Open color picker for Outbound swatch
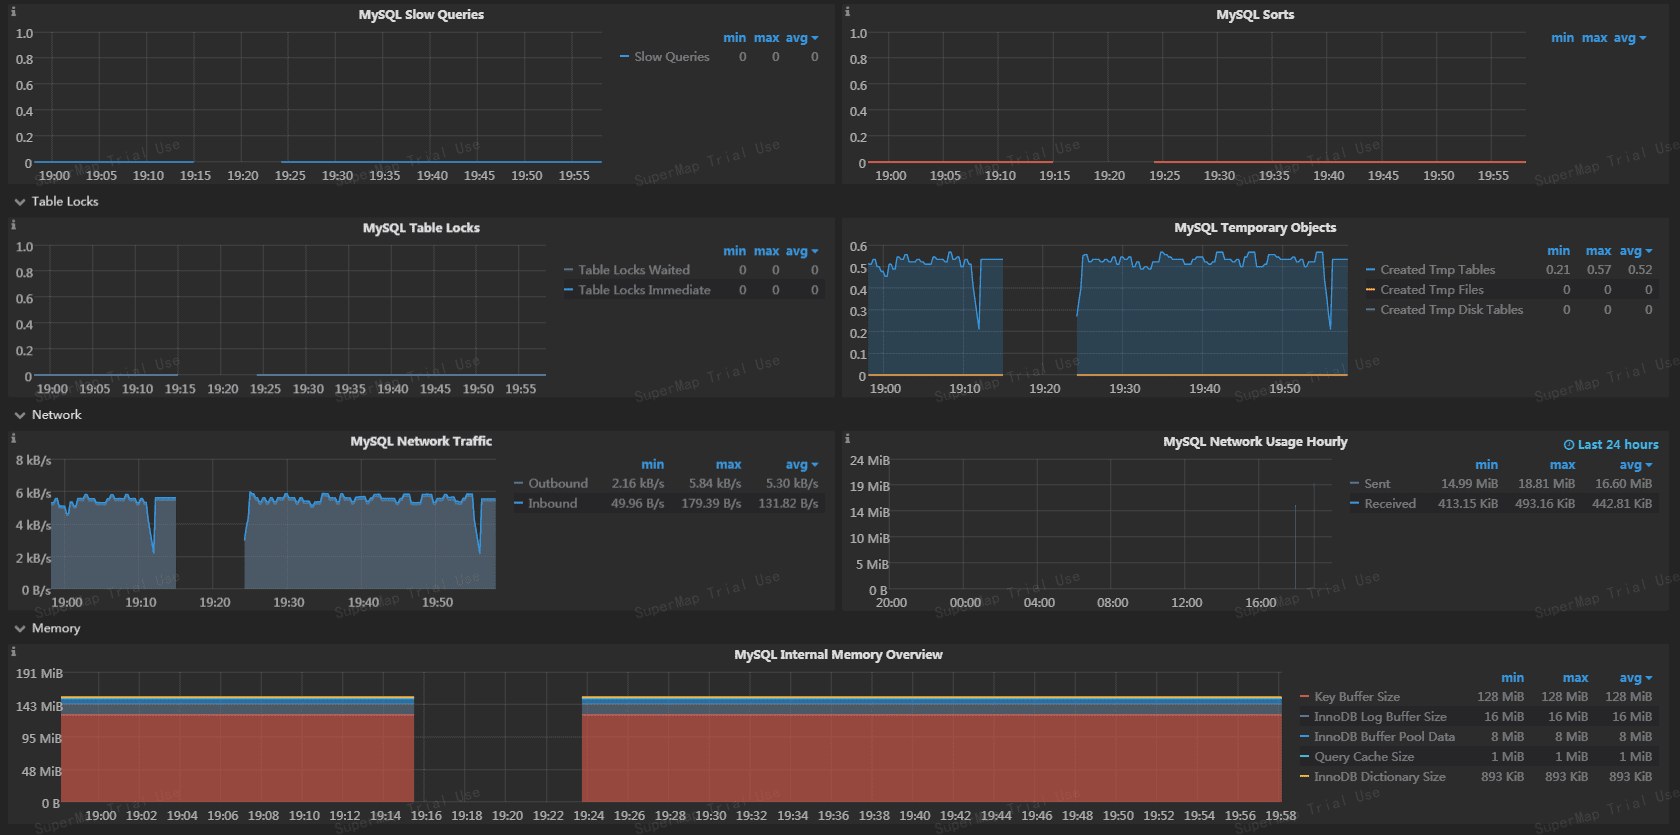The width and height of the screenshot is (1680, 835). pos(519,484)
